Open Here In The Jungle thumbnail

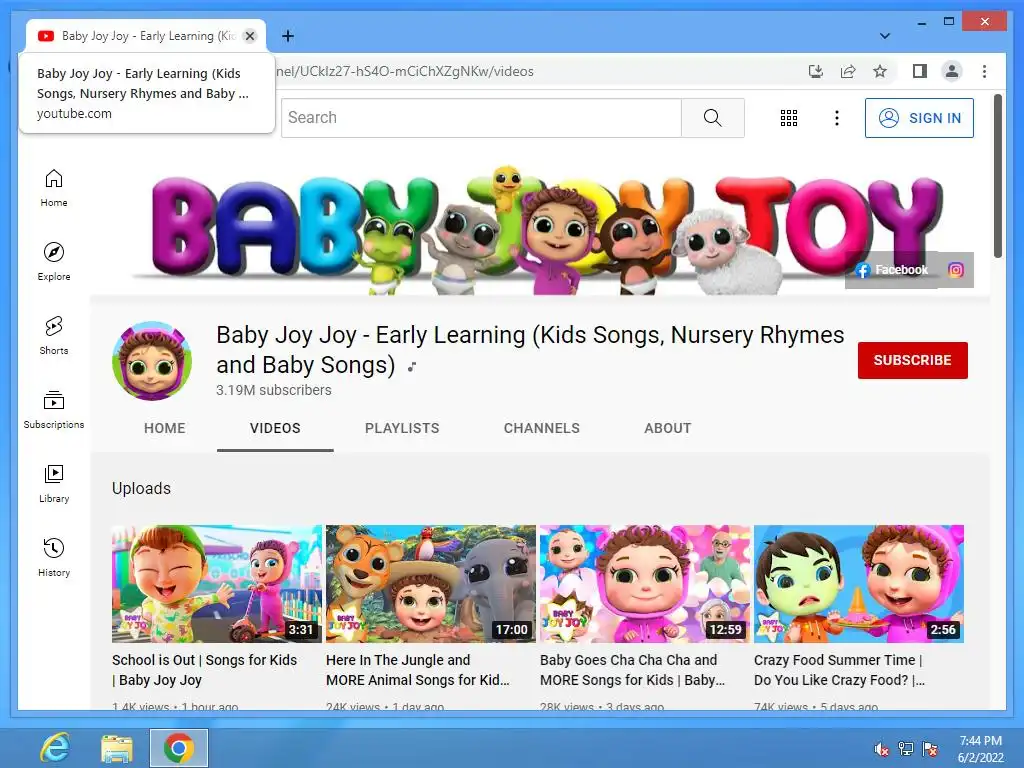[x=431, y=584]
